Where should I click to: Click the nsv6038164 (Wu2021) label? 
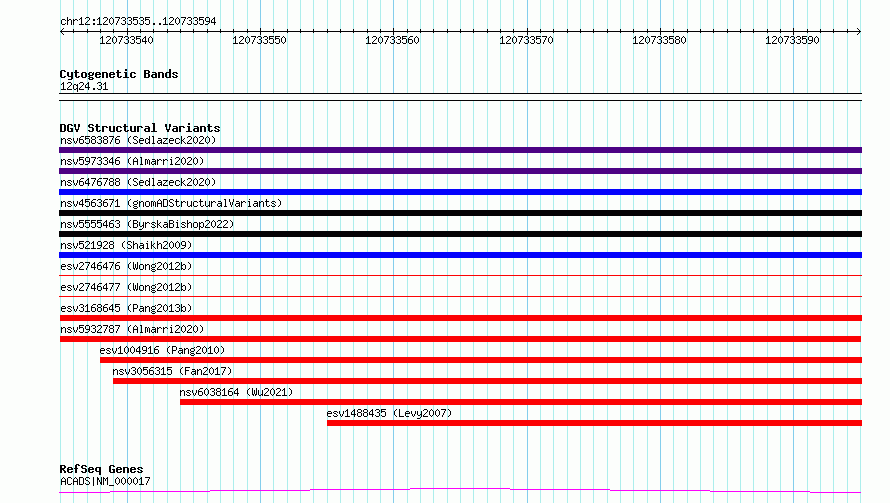coord(236,392)
